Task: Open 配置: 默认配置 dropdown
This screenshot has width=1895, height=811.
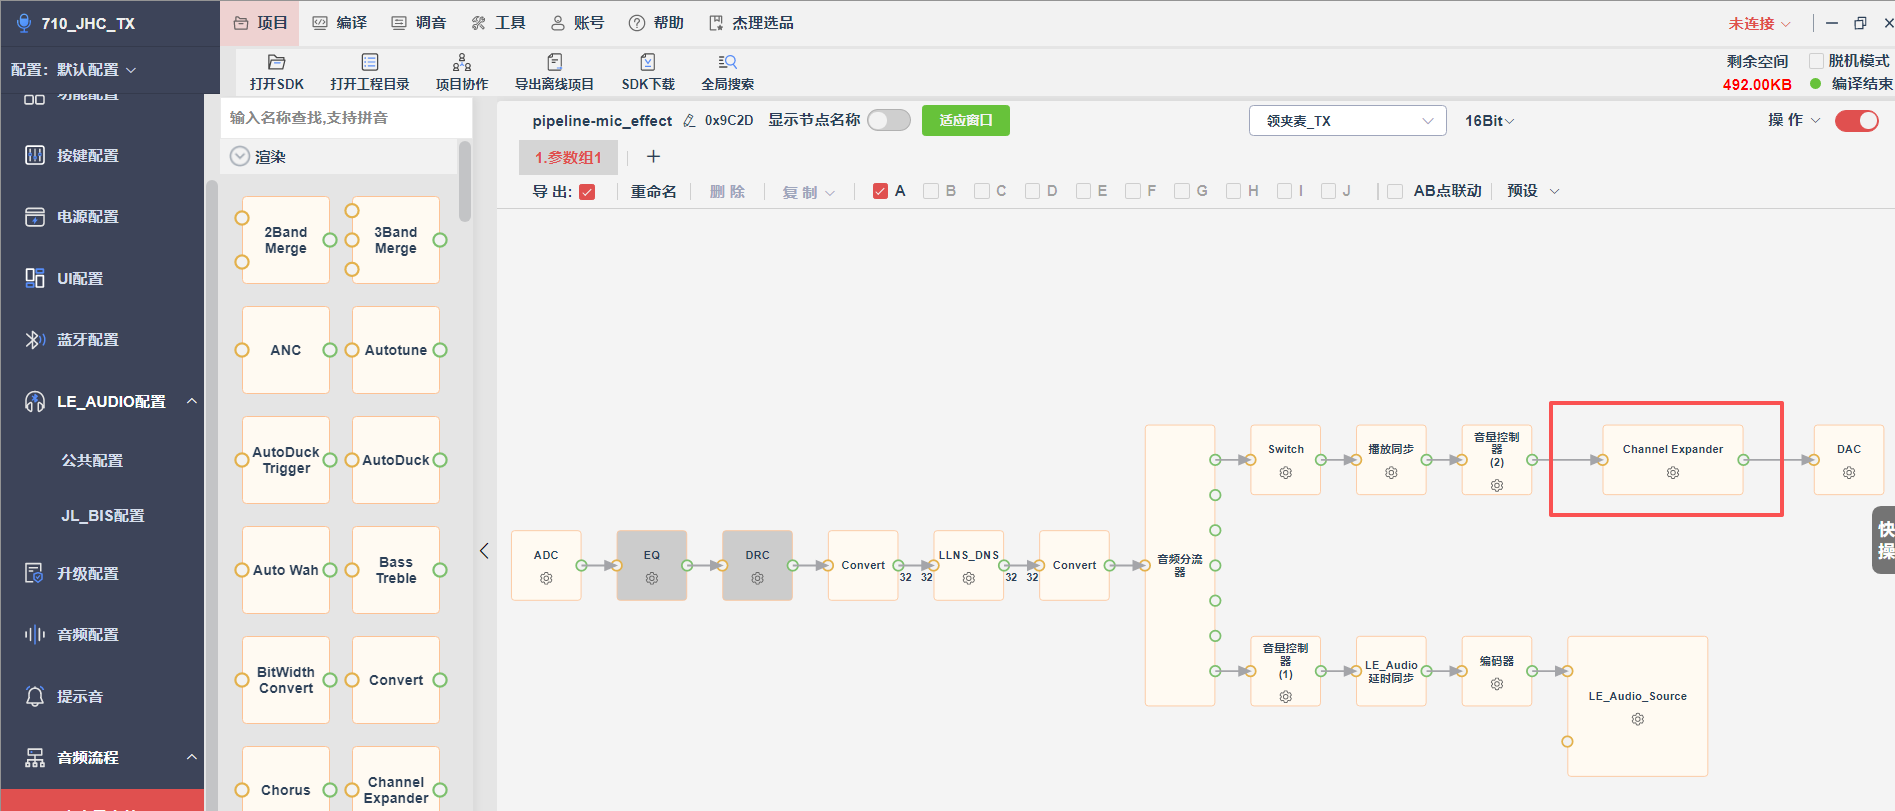Action: point(74,70)
